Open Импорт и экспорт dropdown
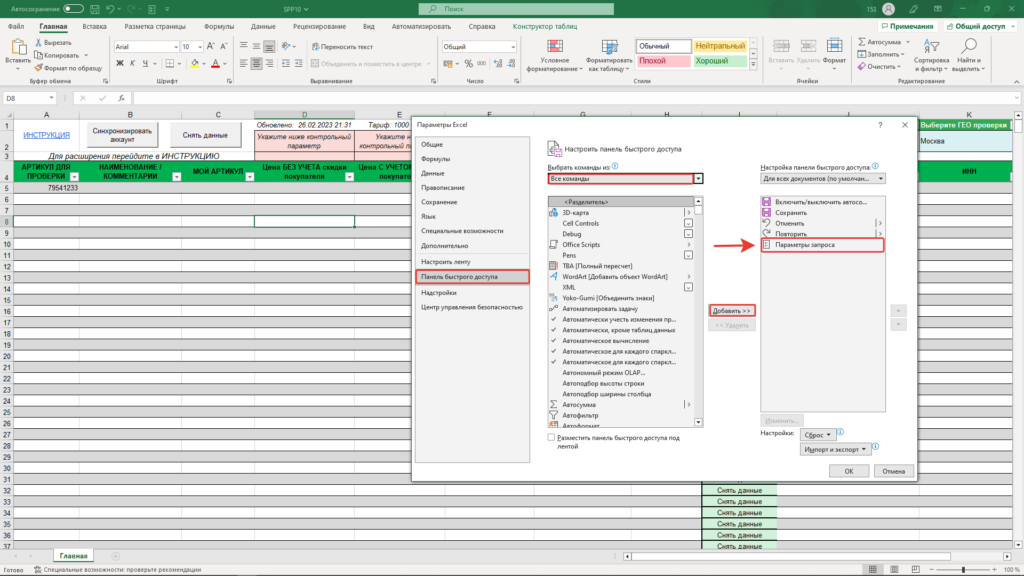 click(x=835, y=449)
